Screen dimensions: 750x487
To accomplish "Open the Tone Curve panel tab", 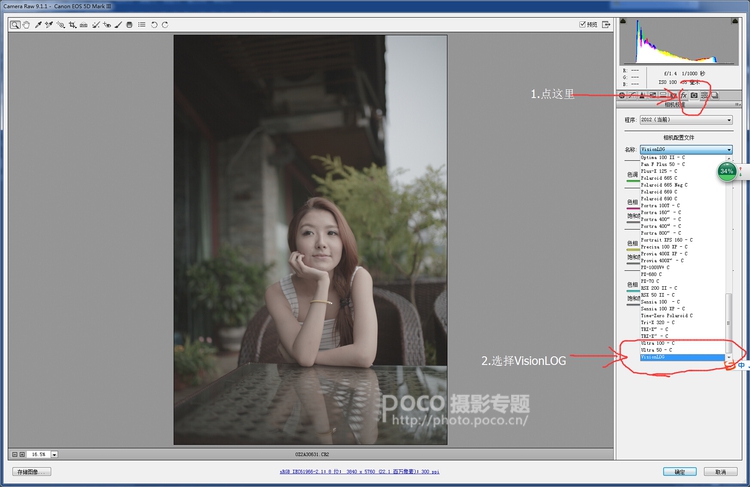I will point(632,96).
